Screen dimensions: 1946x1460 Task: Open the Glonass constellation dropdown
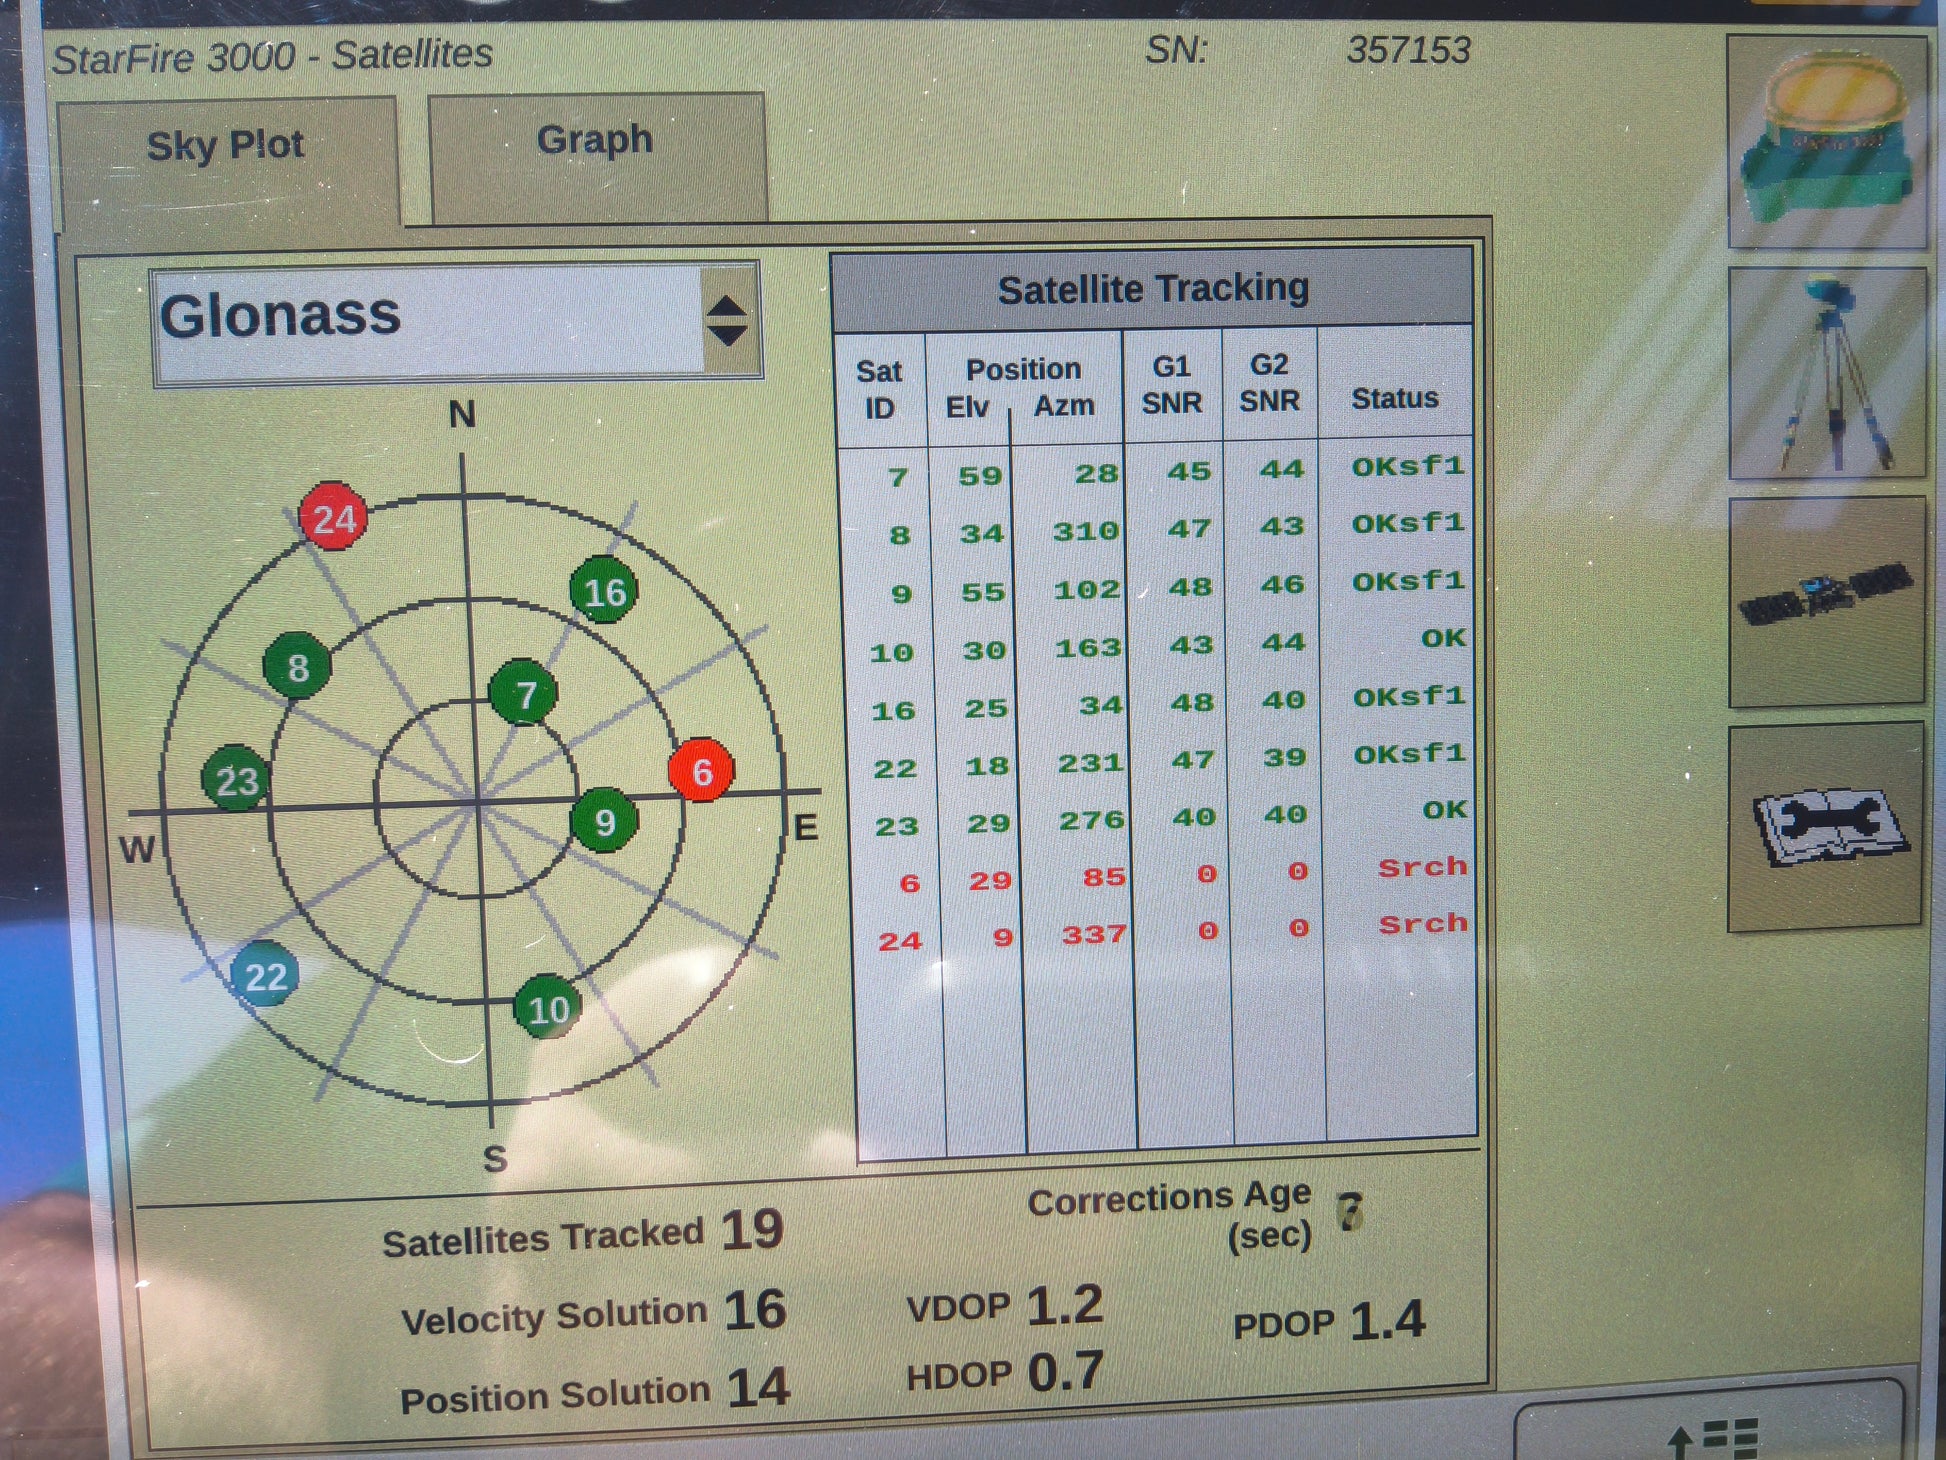[430, 318]
